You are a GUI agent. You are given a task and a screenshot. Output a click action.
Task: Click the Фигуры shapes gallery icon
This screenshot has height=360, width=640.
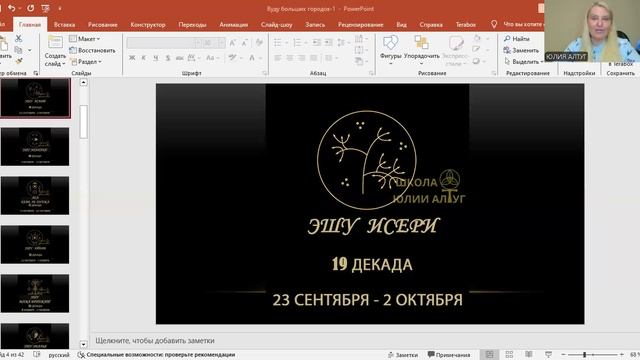[x=390, y=43]
